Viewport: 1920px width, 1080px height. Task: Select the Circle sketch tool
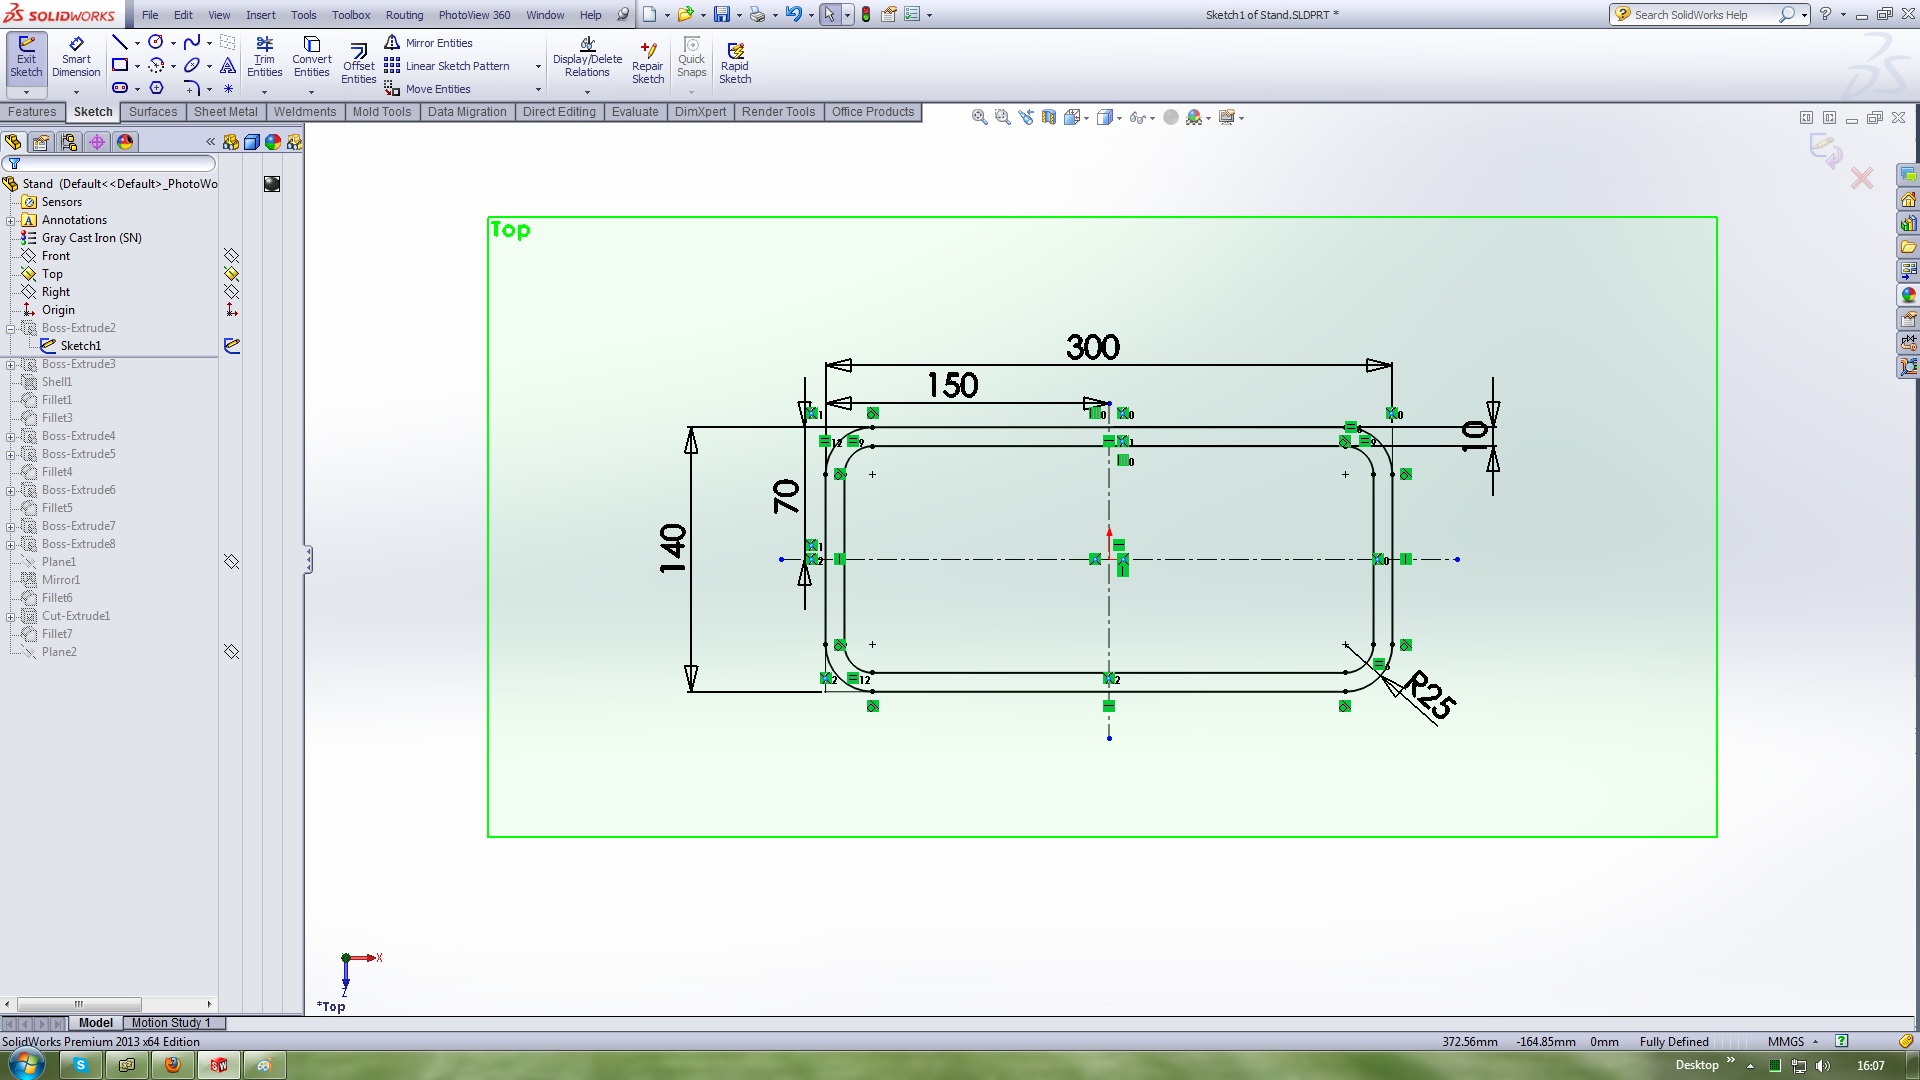point(156,42)
